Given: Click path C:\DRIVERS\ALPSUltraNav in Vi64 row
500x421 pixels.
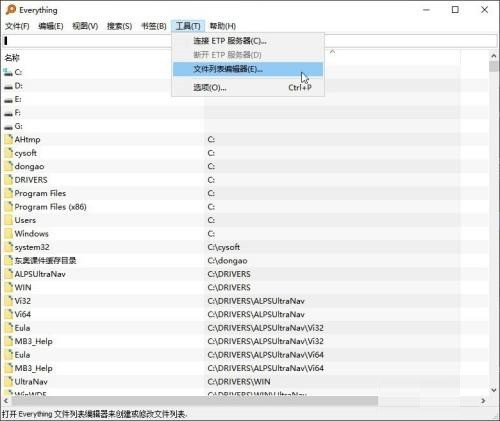Looking at the screenshot, I should [256, 314].
